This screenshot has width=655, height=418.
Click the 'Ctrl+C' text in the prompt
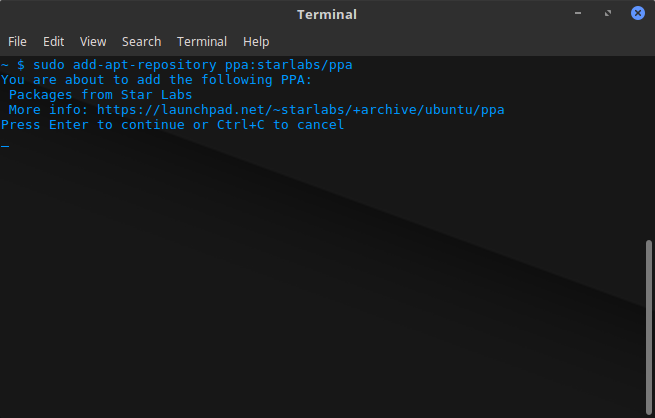[x=241, y=125]
